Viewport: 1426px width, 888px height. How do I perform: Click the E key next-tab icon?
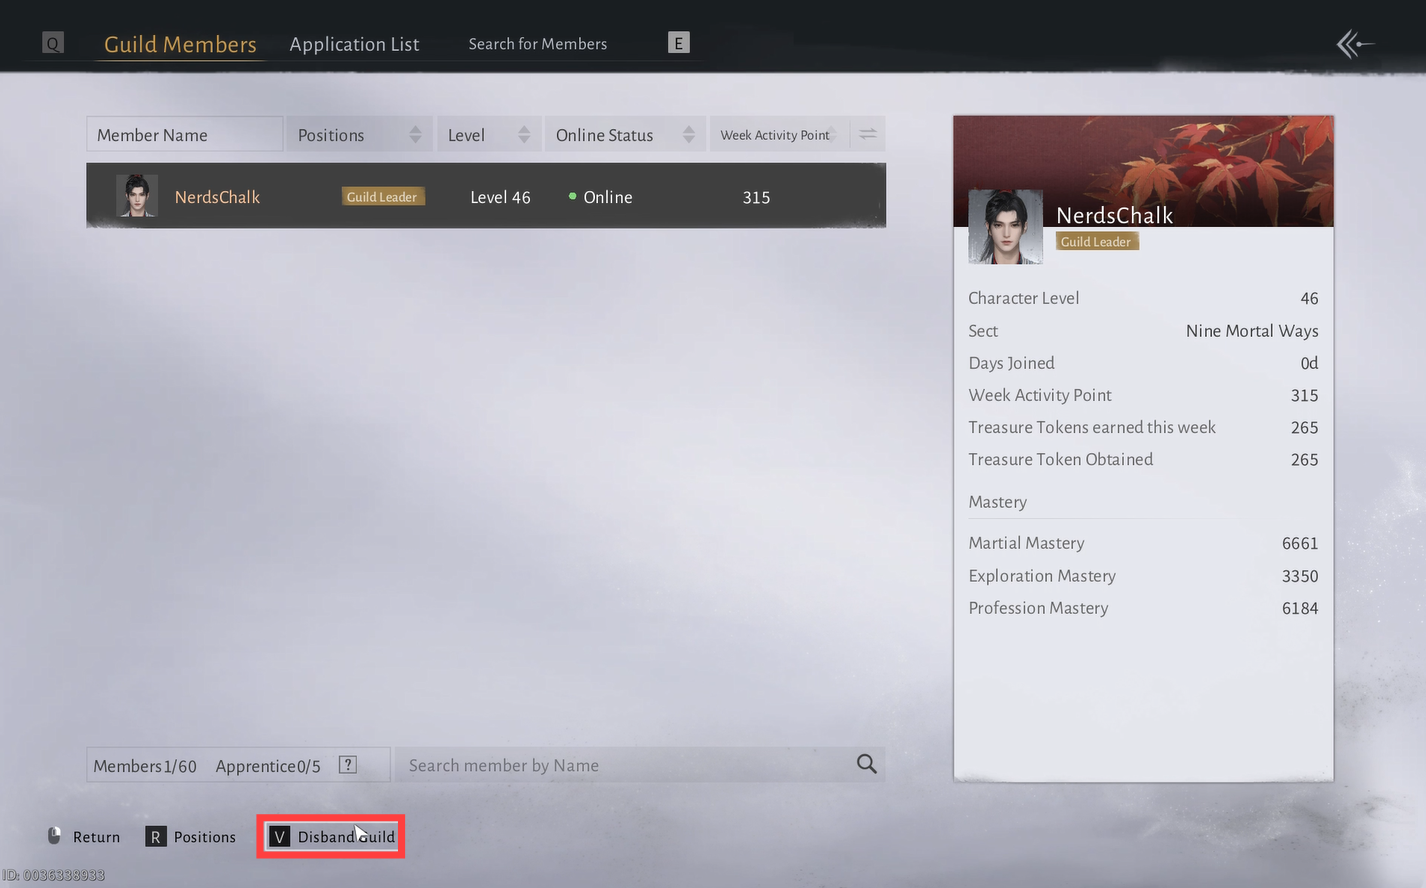678,43
